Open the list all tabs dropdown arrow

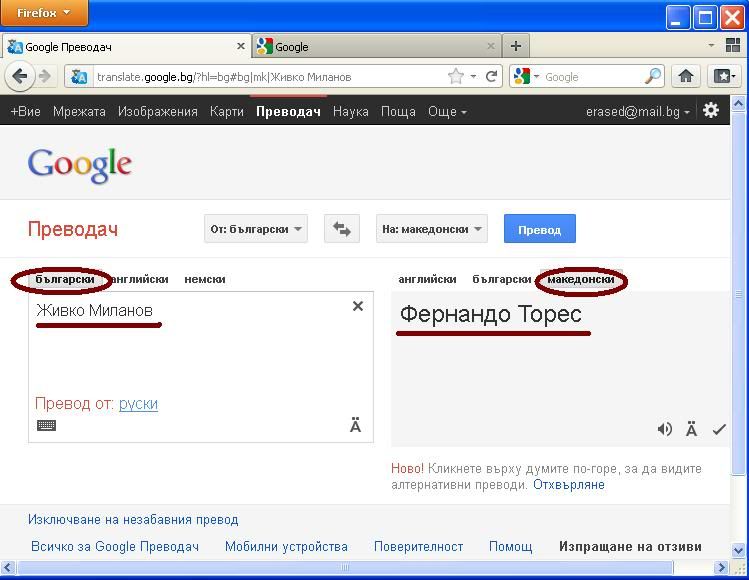coord(711,45)
